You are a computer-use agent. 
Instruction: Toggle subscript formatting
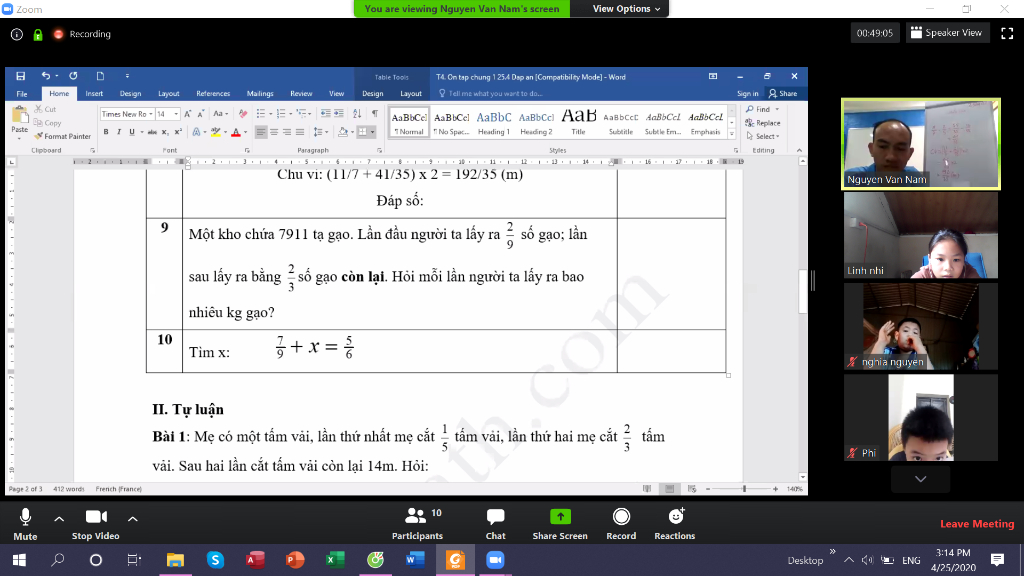pos(165,132)
